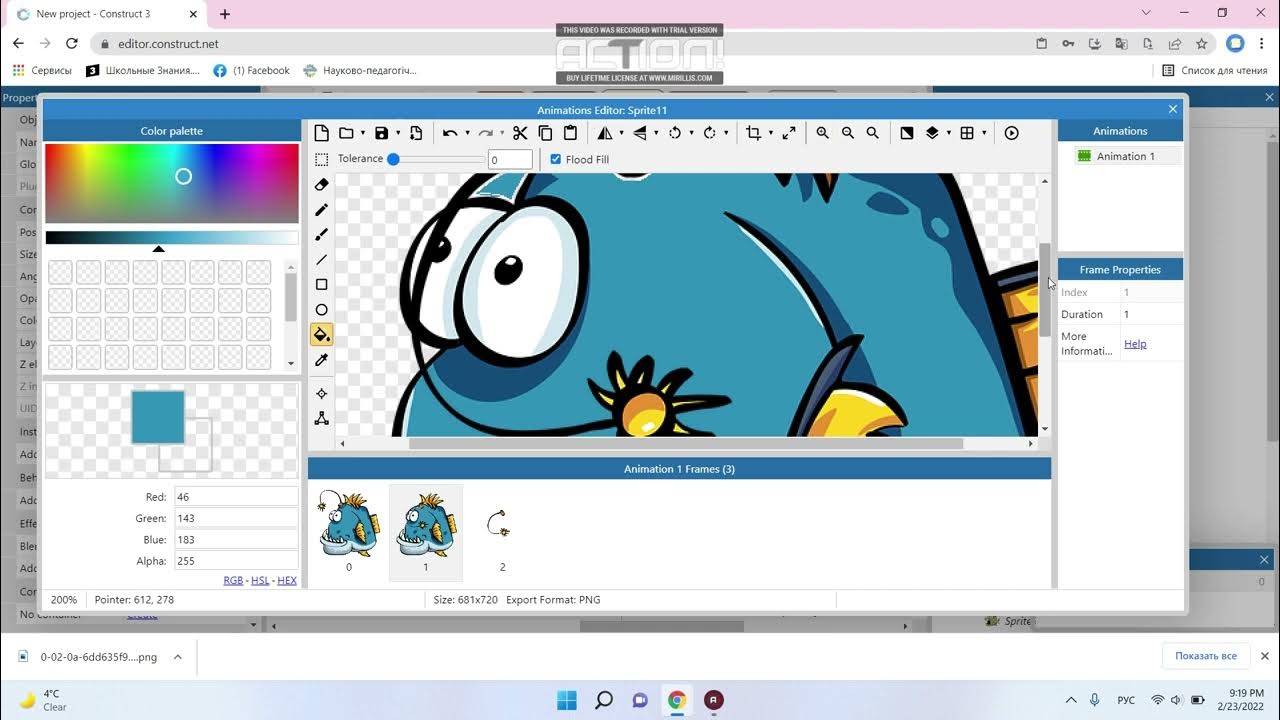Click the Zoom out magnifier
This screenshot has width=1280, height=720.
tap(848, 133)
